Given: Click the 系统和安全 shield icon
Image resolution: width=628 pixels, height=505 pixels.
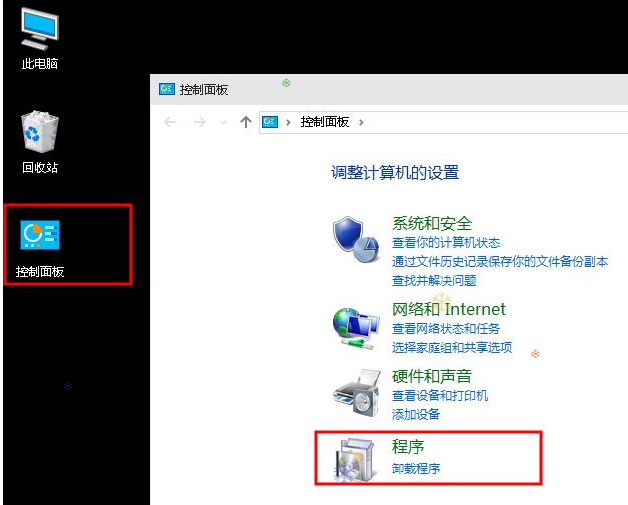Looking at the screenshot, I should [356, 240].
